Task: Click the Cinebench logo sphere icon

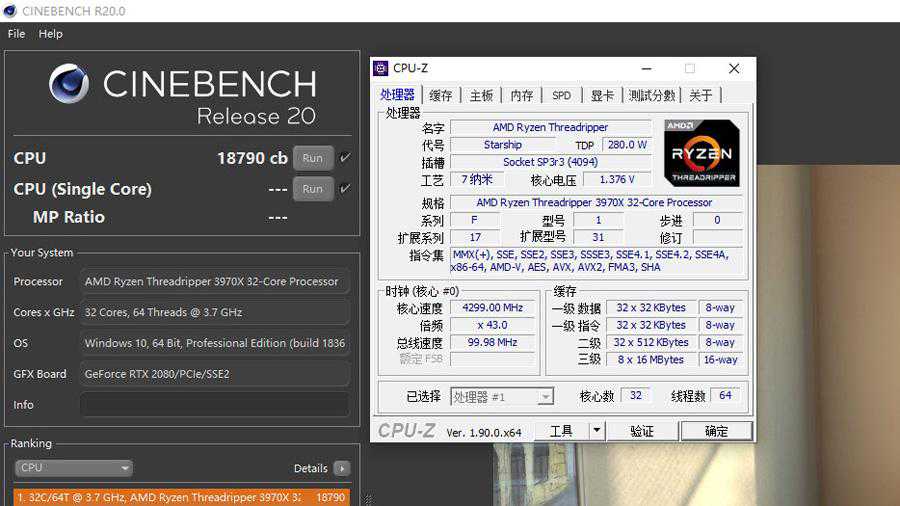Action: point(69,84)
